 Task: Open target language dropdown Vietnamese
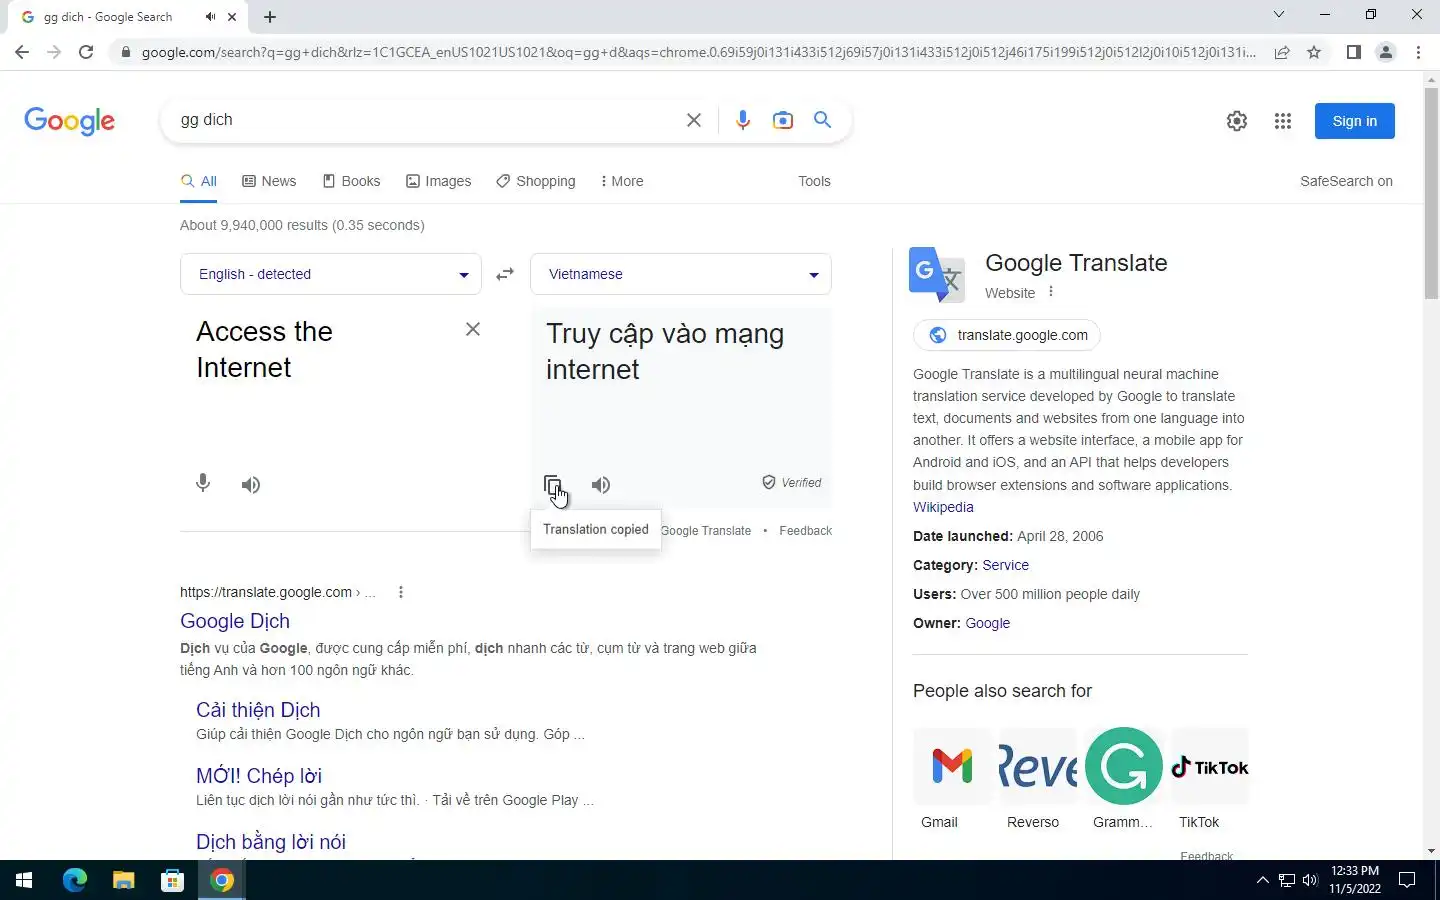[x=681, y=274]
